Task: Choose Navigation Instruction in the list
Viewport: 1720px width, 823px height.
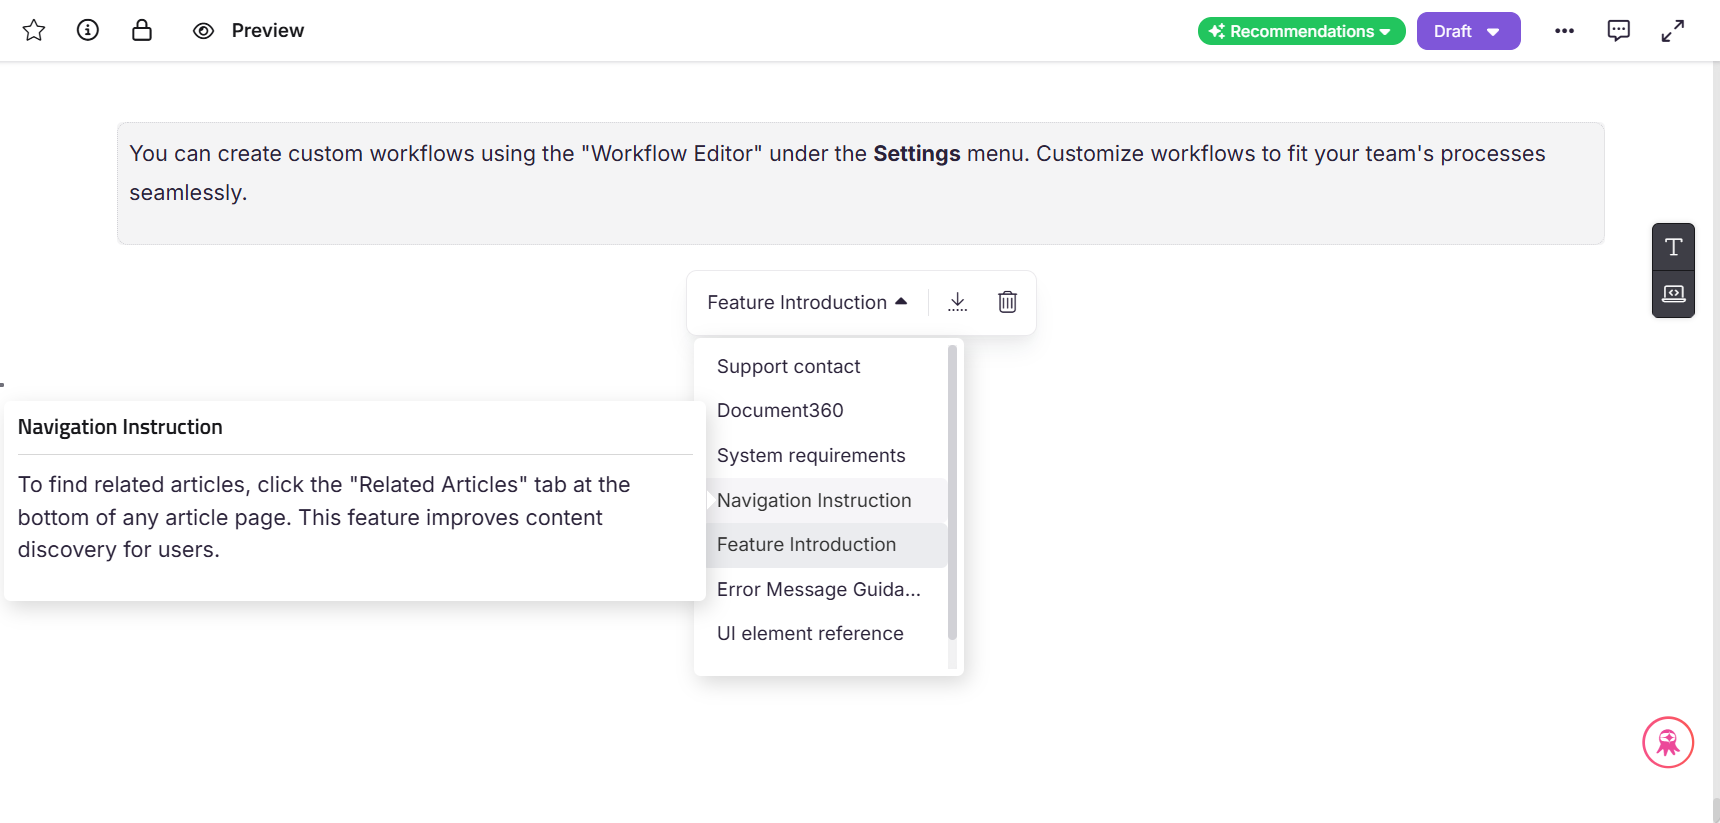Action: pyautogui.click(x=814, y=500)
